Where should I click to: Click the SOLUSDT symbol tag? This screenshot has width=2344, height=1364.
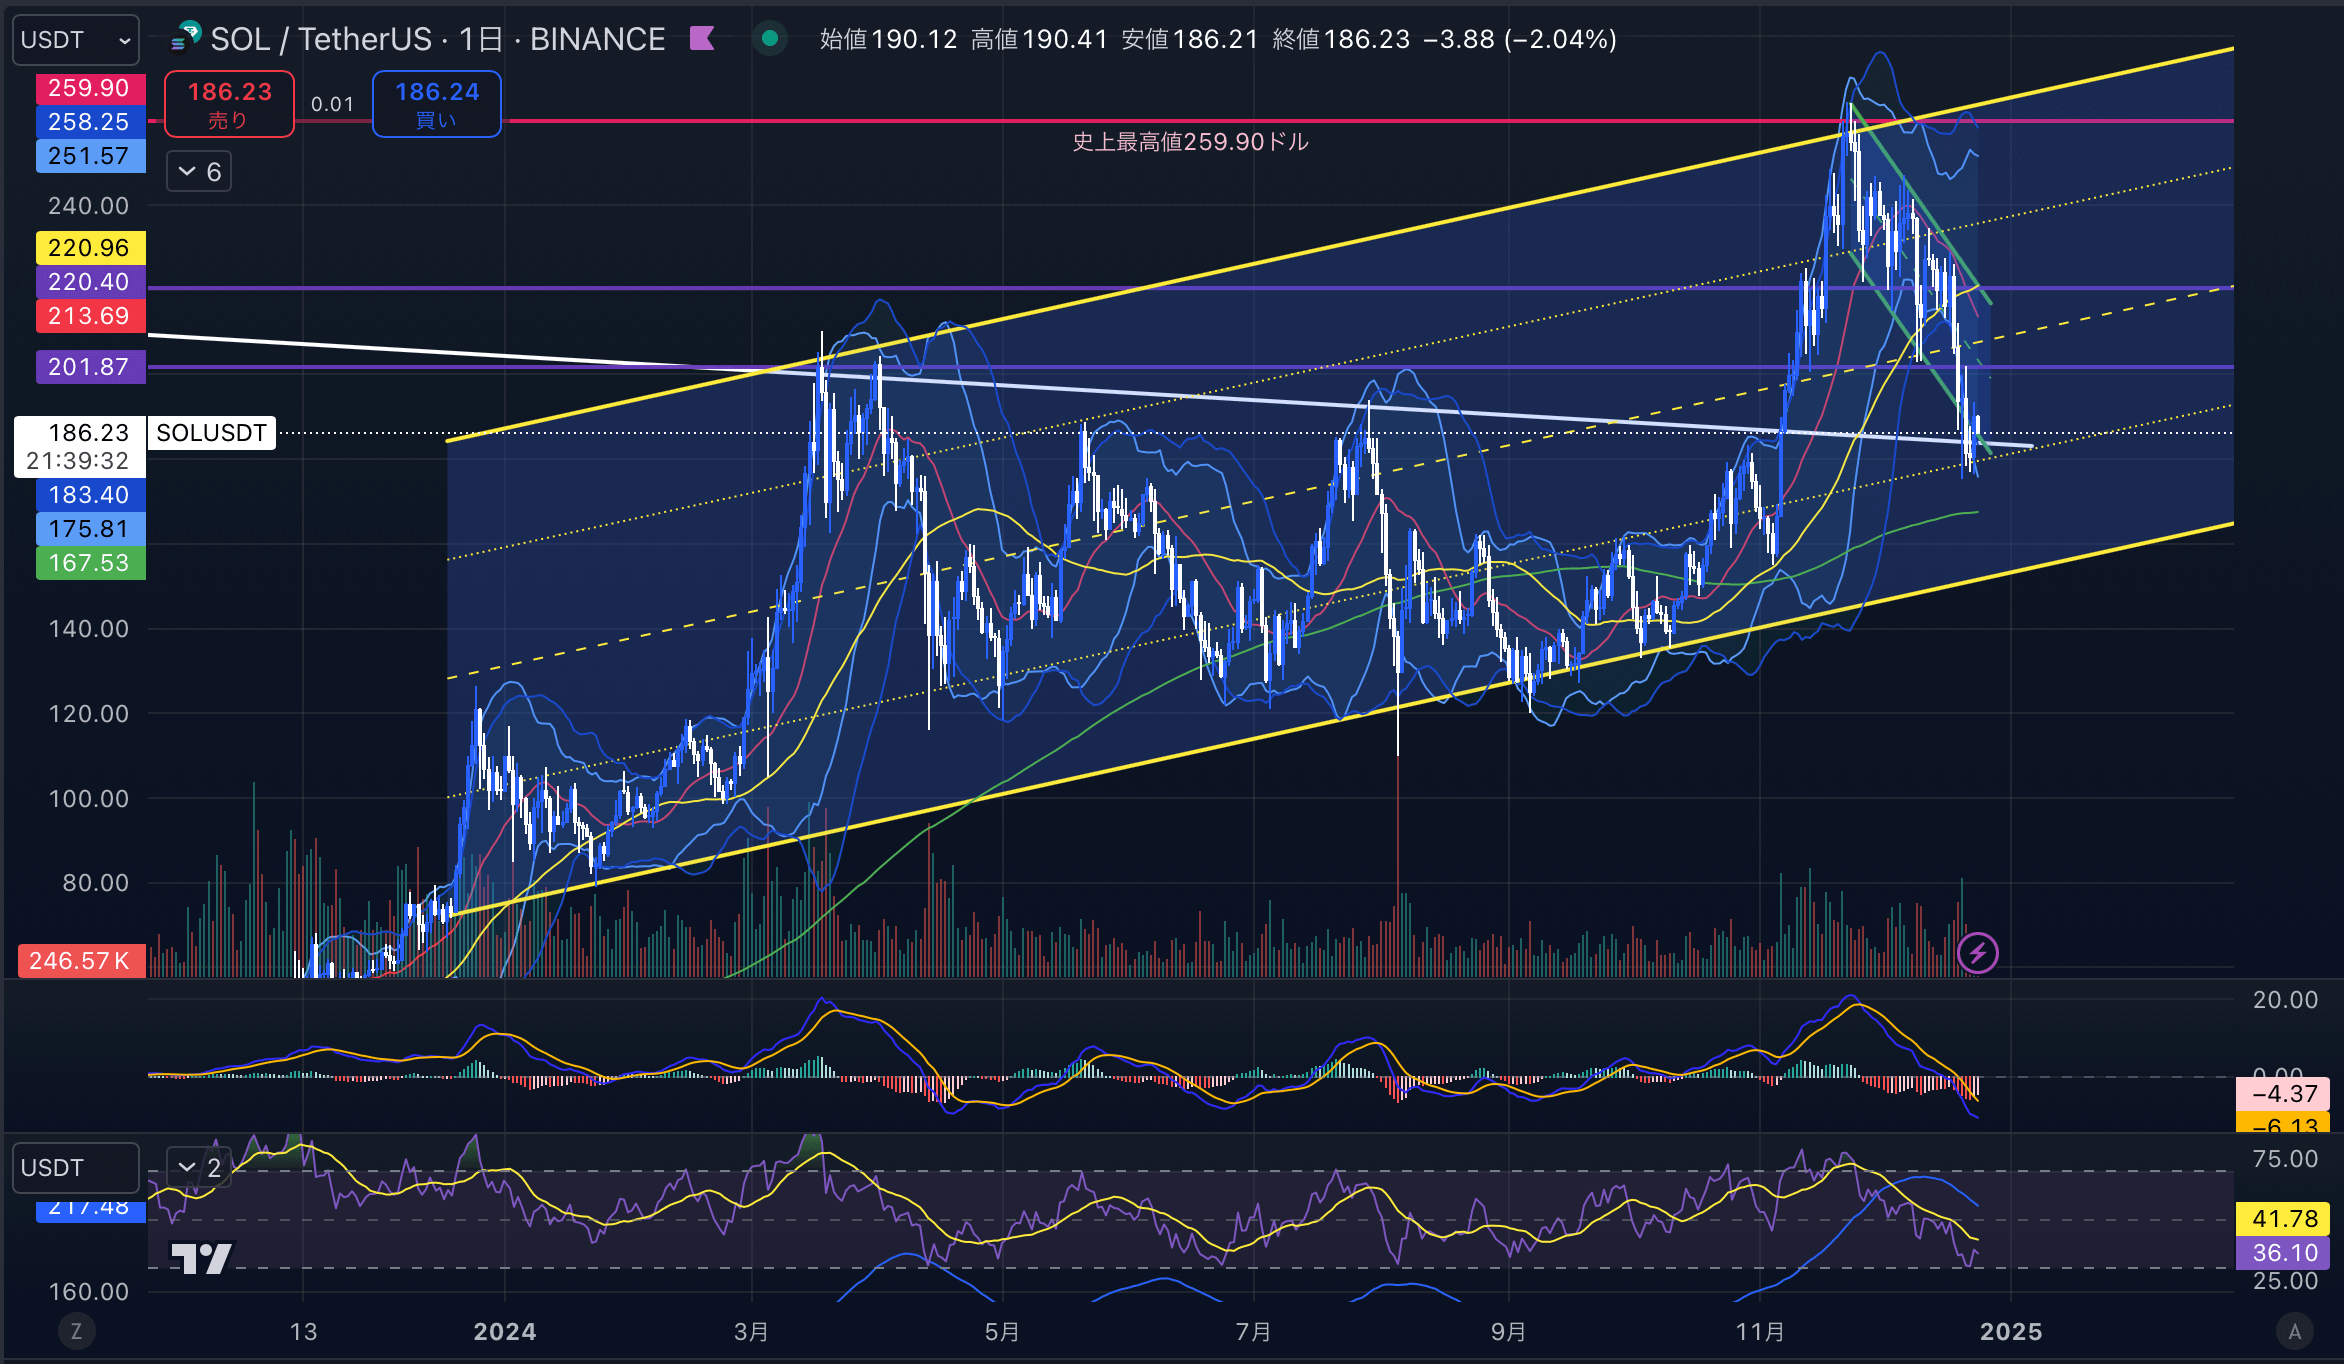[x=212, y=433]
